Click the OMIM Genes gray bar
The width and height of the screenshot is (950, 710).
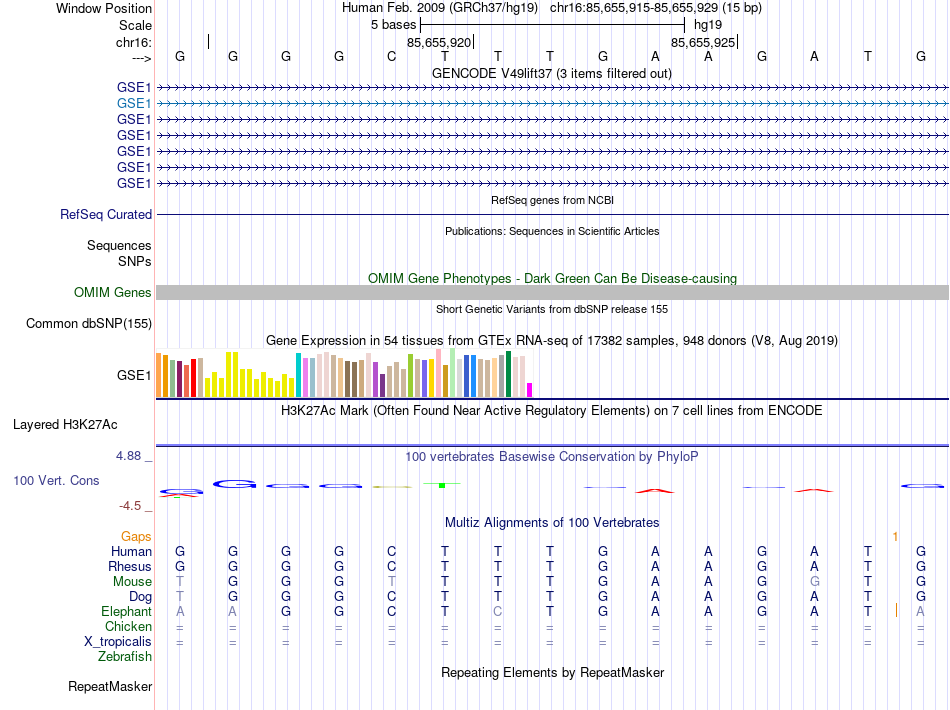point(552,293)
